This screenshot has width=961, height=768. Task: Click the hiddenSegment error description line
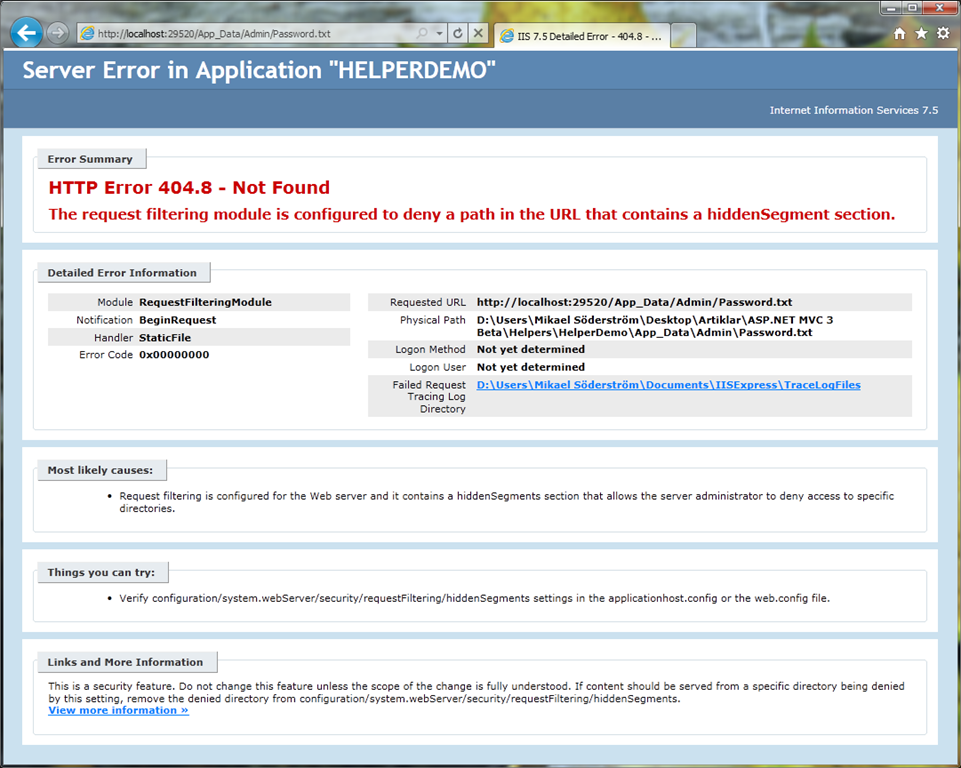(x=472, y=215)
